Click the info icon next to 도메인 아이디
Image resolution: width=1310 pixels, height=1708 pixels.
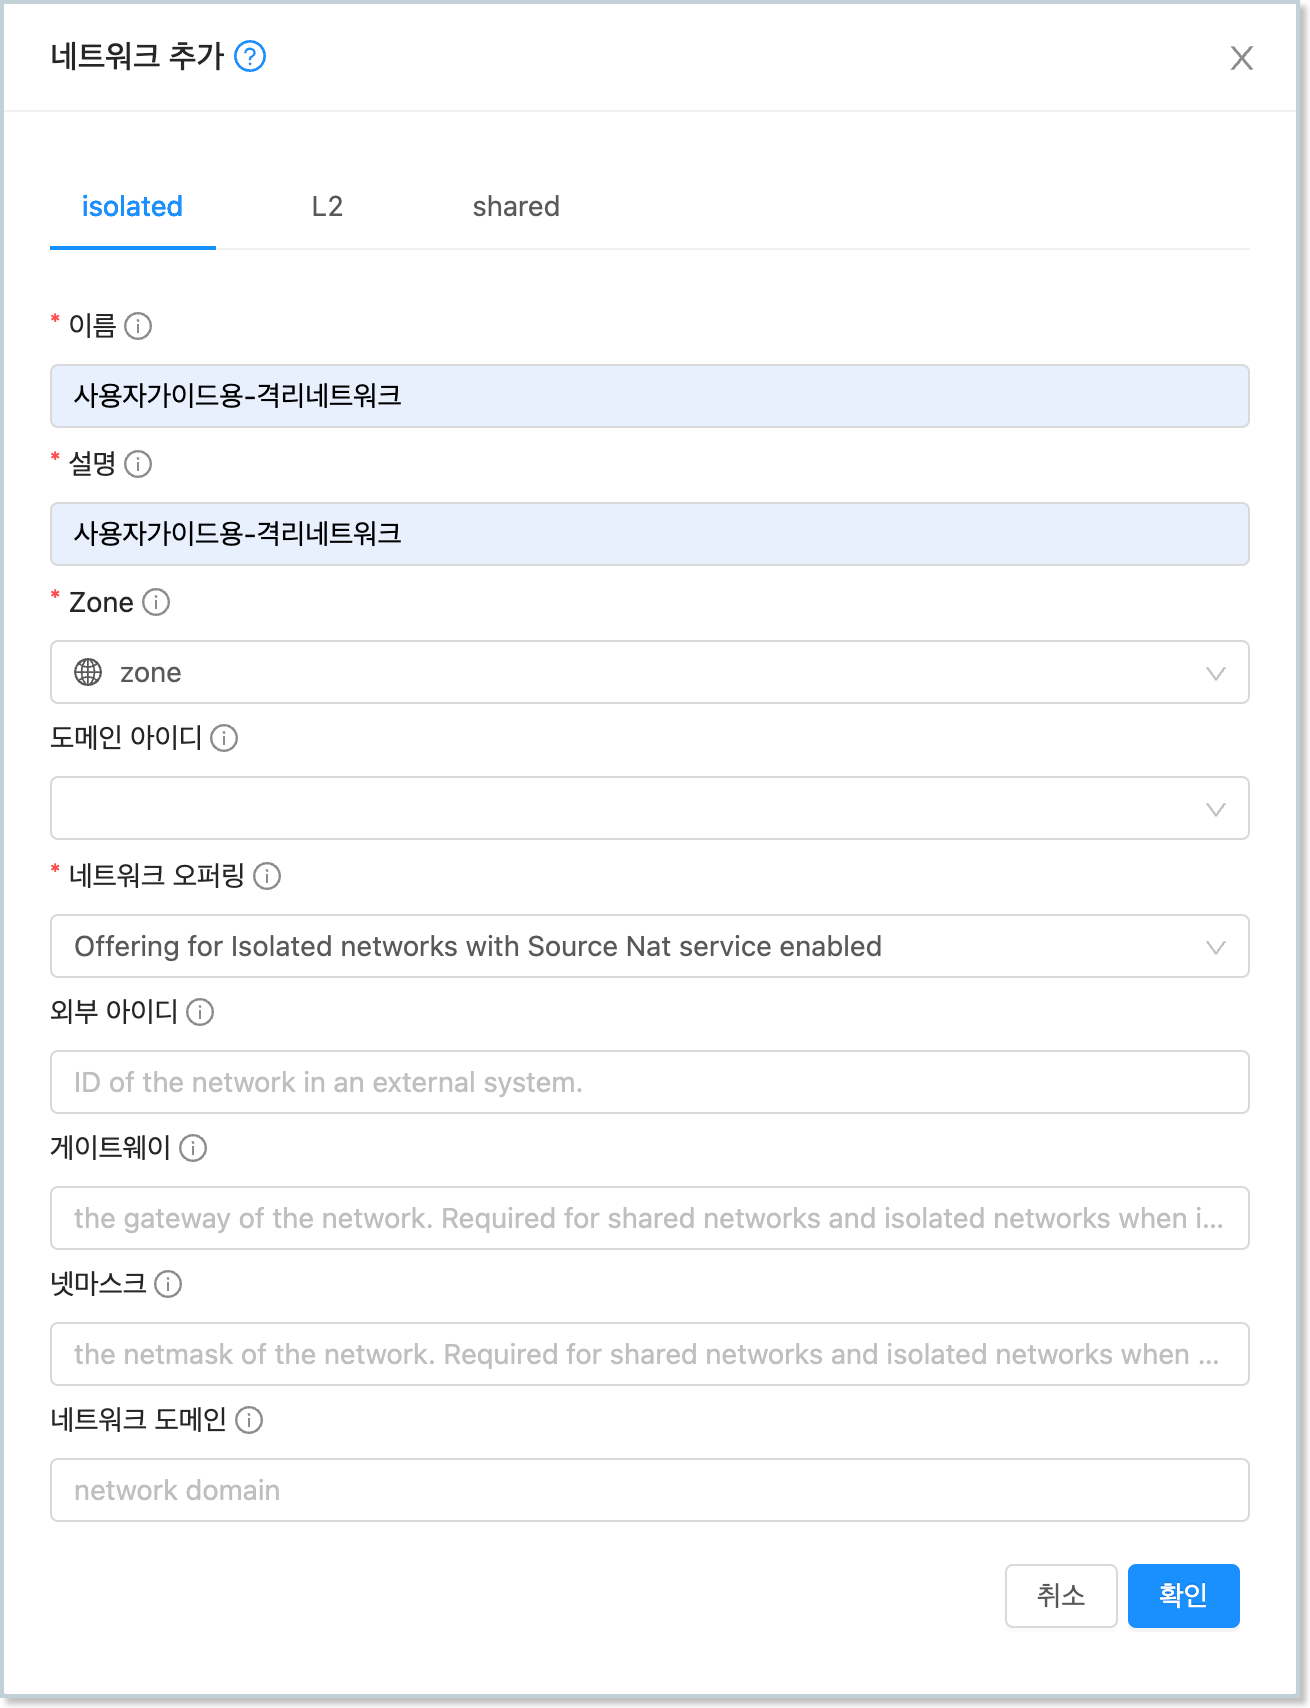(x=224, y=738)
